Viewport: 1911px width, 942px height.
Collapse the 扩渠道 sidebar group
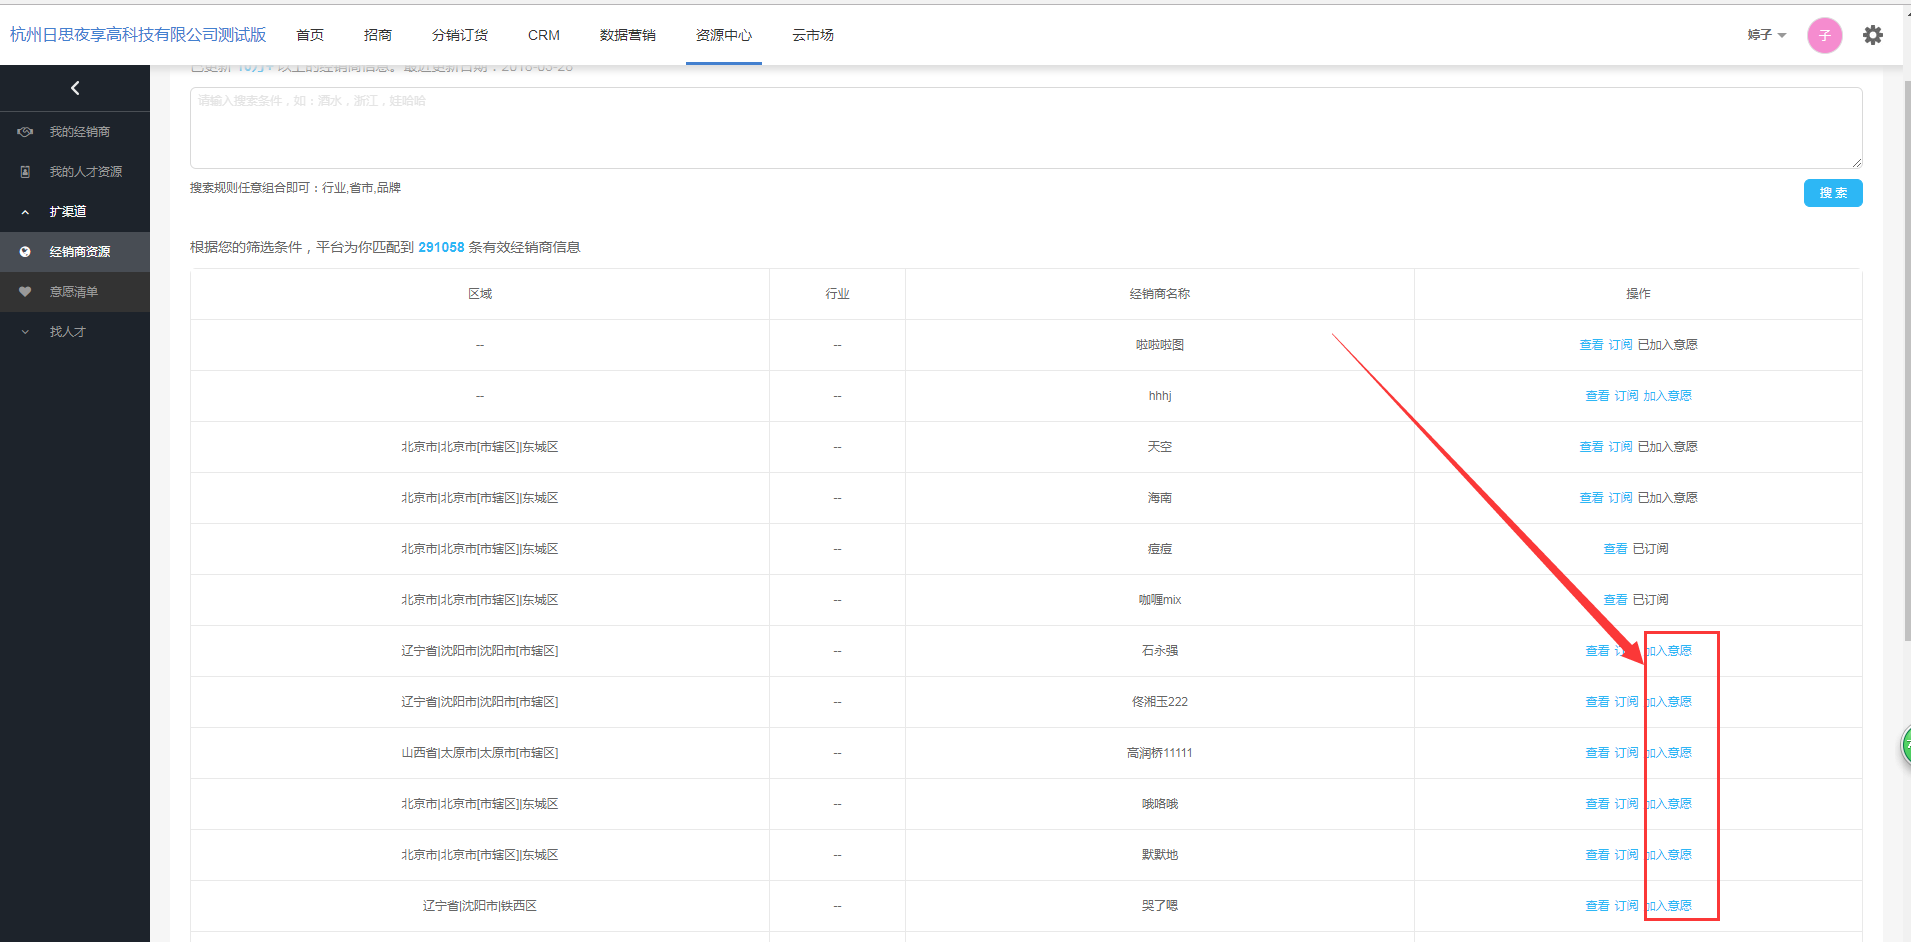pyautogui.click(x=26, y=212)
